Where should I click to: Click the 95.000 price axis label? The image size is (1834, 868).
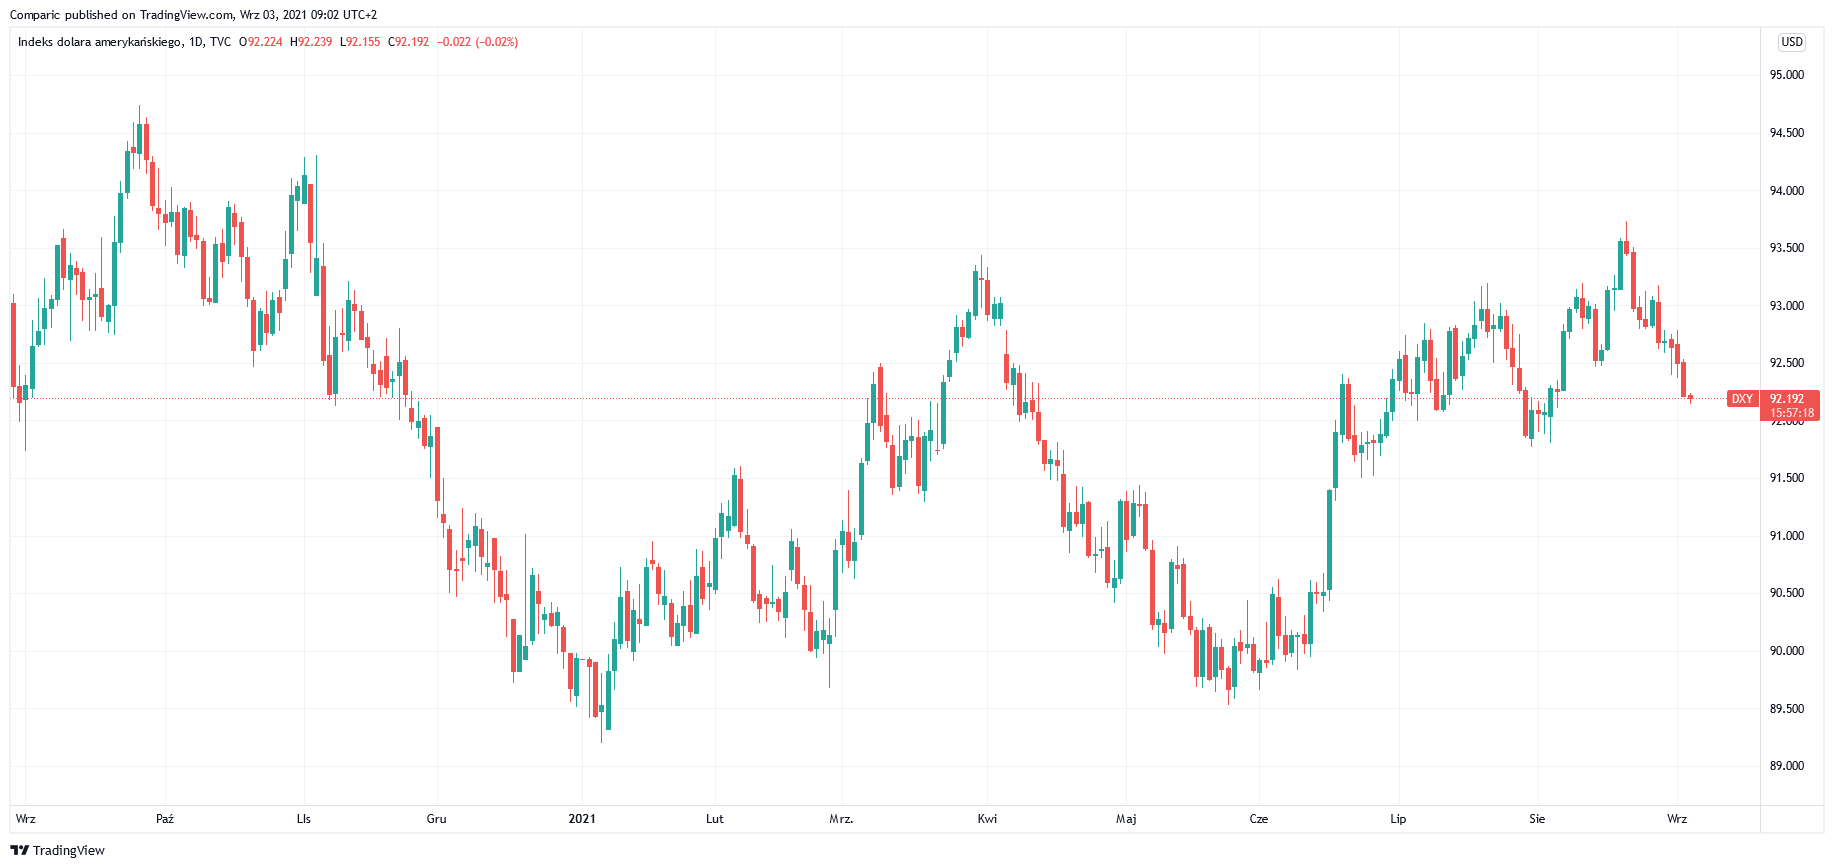(x=1787, y=75)
